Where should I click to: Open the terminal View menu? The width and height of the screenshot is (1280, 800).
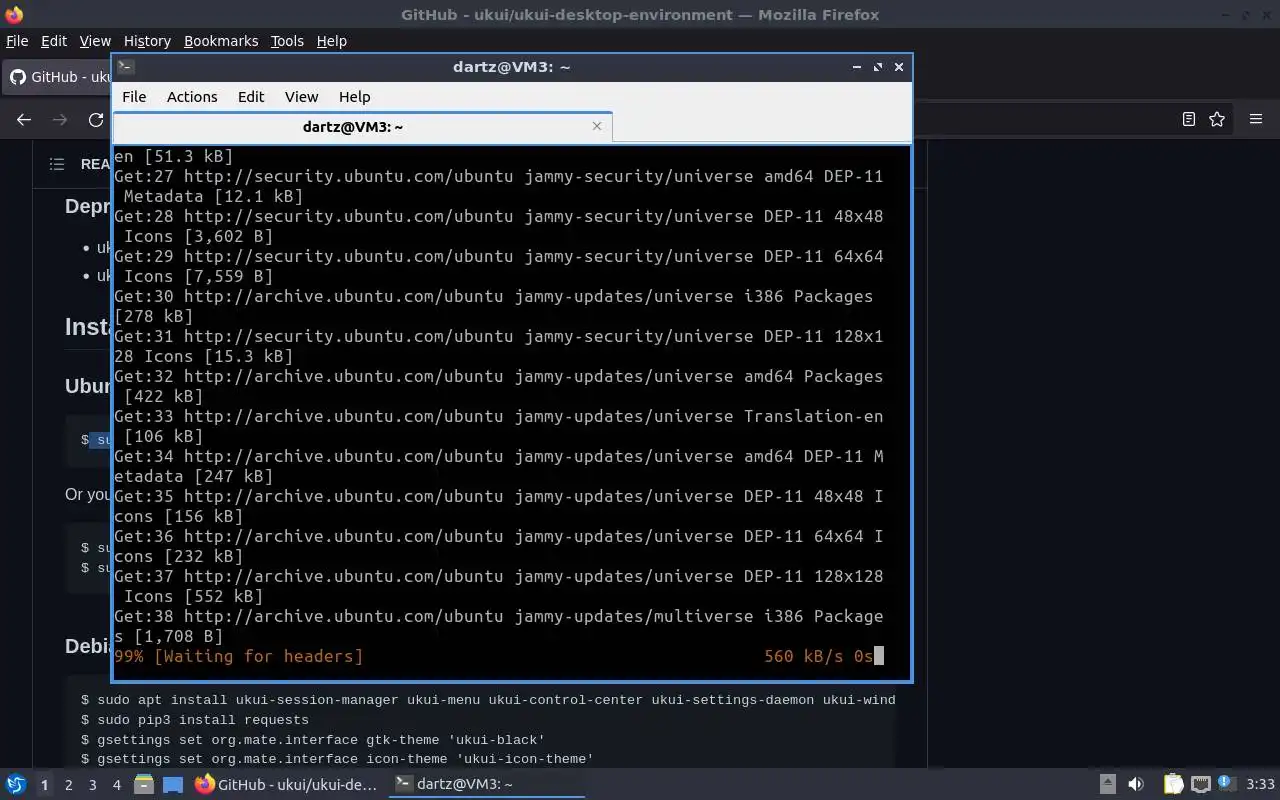[x=301, y=97]
